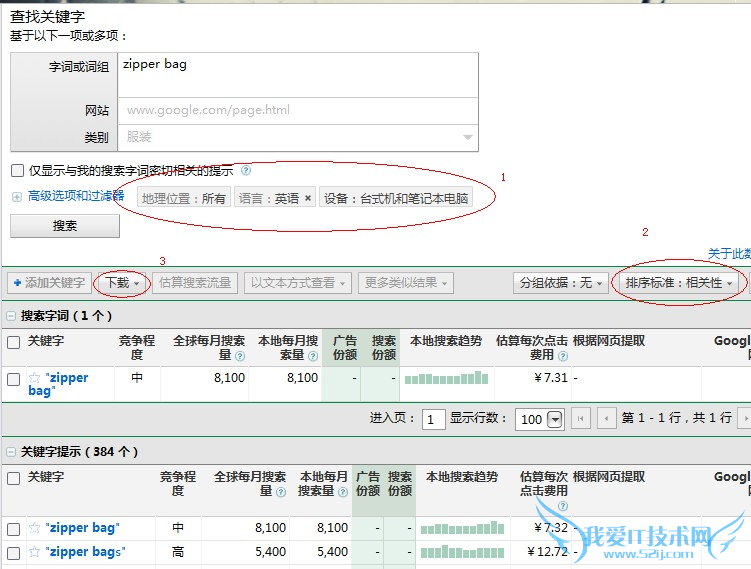Click the 搜索 search button

pos(65,226)
